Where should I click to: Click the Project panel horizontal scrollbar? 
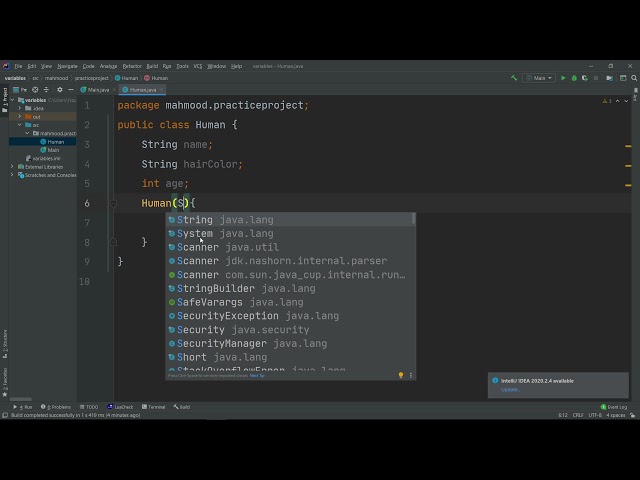click(x=20, y=399)
